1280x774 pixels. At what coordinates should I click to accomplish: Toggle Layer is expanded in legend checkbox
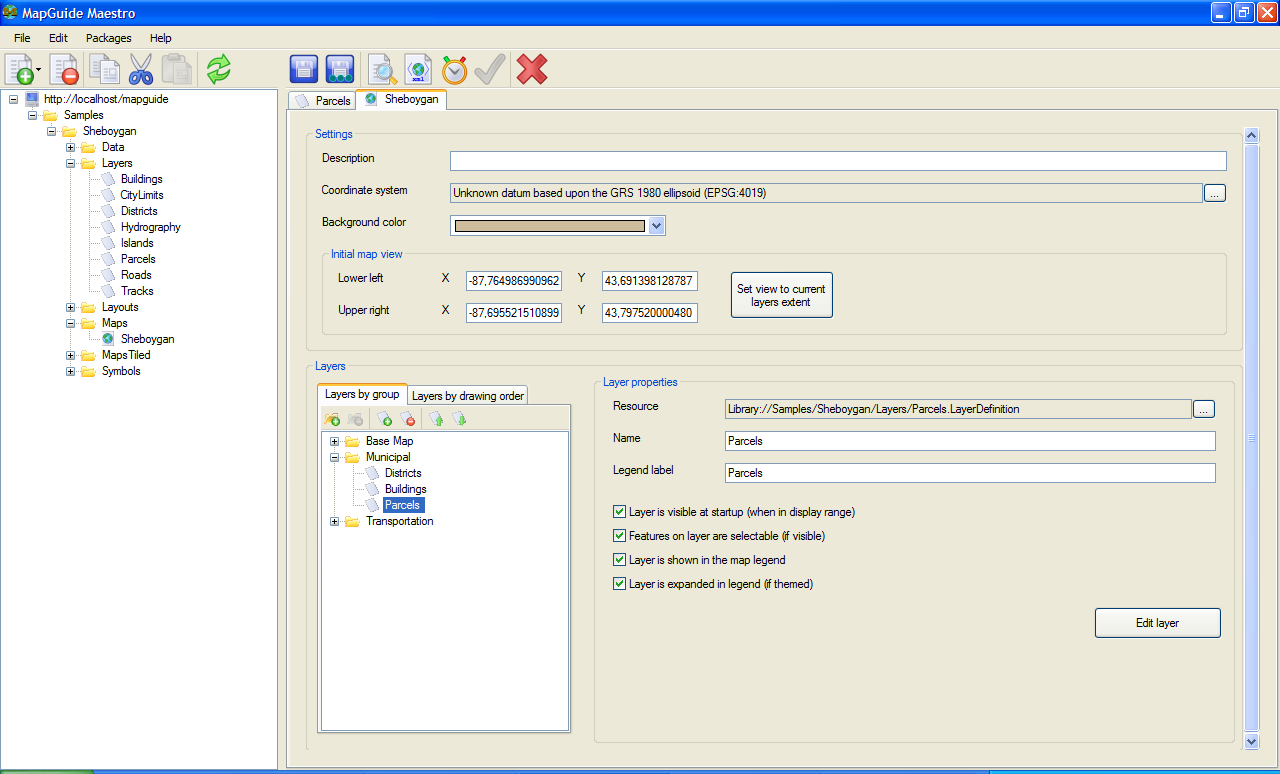click(620, 584)
